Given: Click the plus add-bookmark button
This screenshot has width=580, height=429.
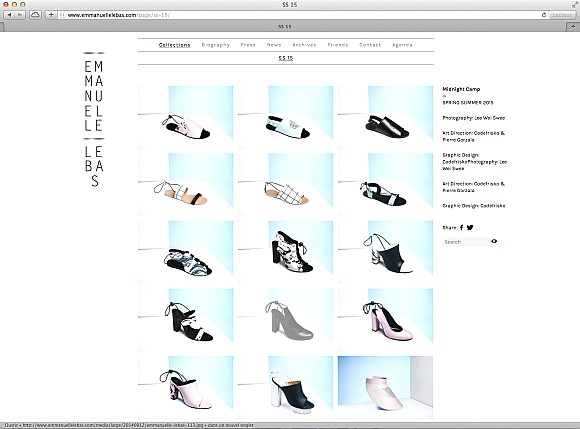Looking at the screenshot, I should (x=51, y=15).
